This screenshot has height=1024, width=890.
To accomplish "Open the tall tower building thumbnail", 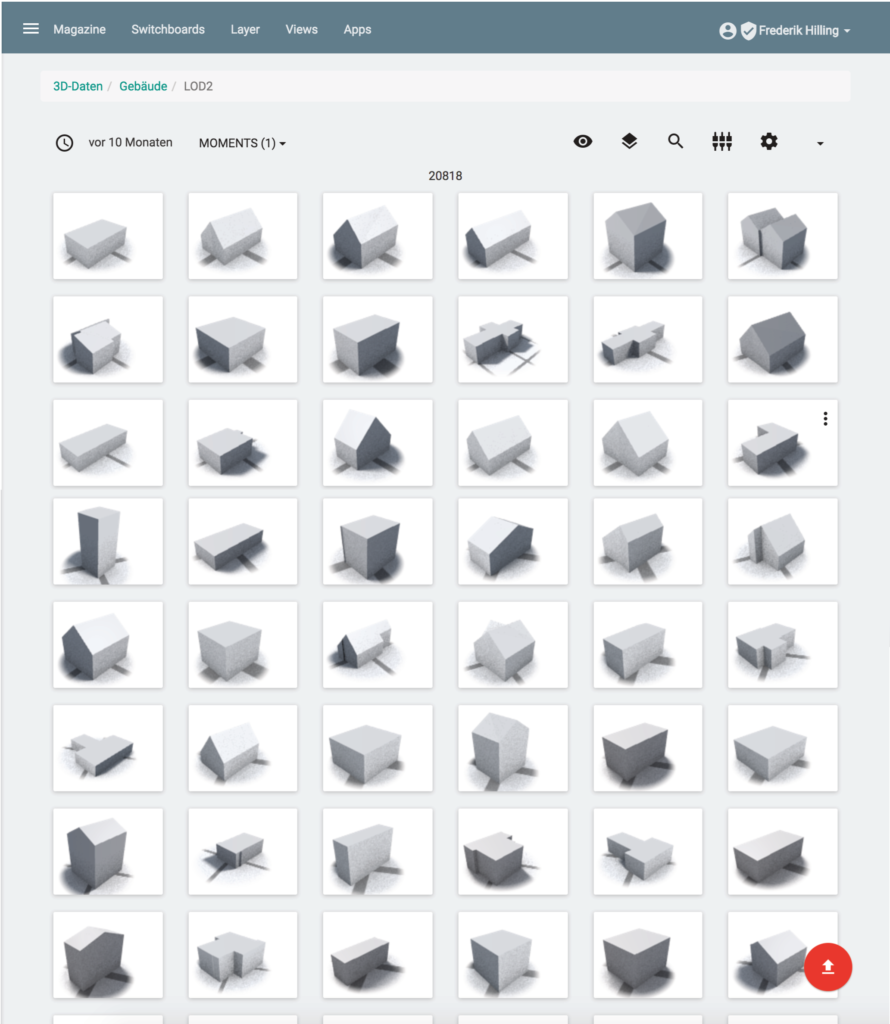I will click(x=107, y=541).
